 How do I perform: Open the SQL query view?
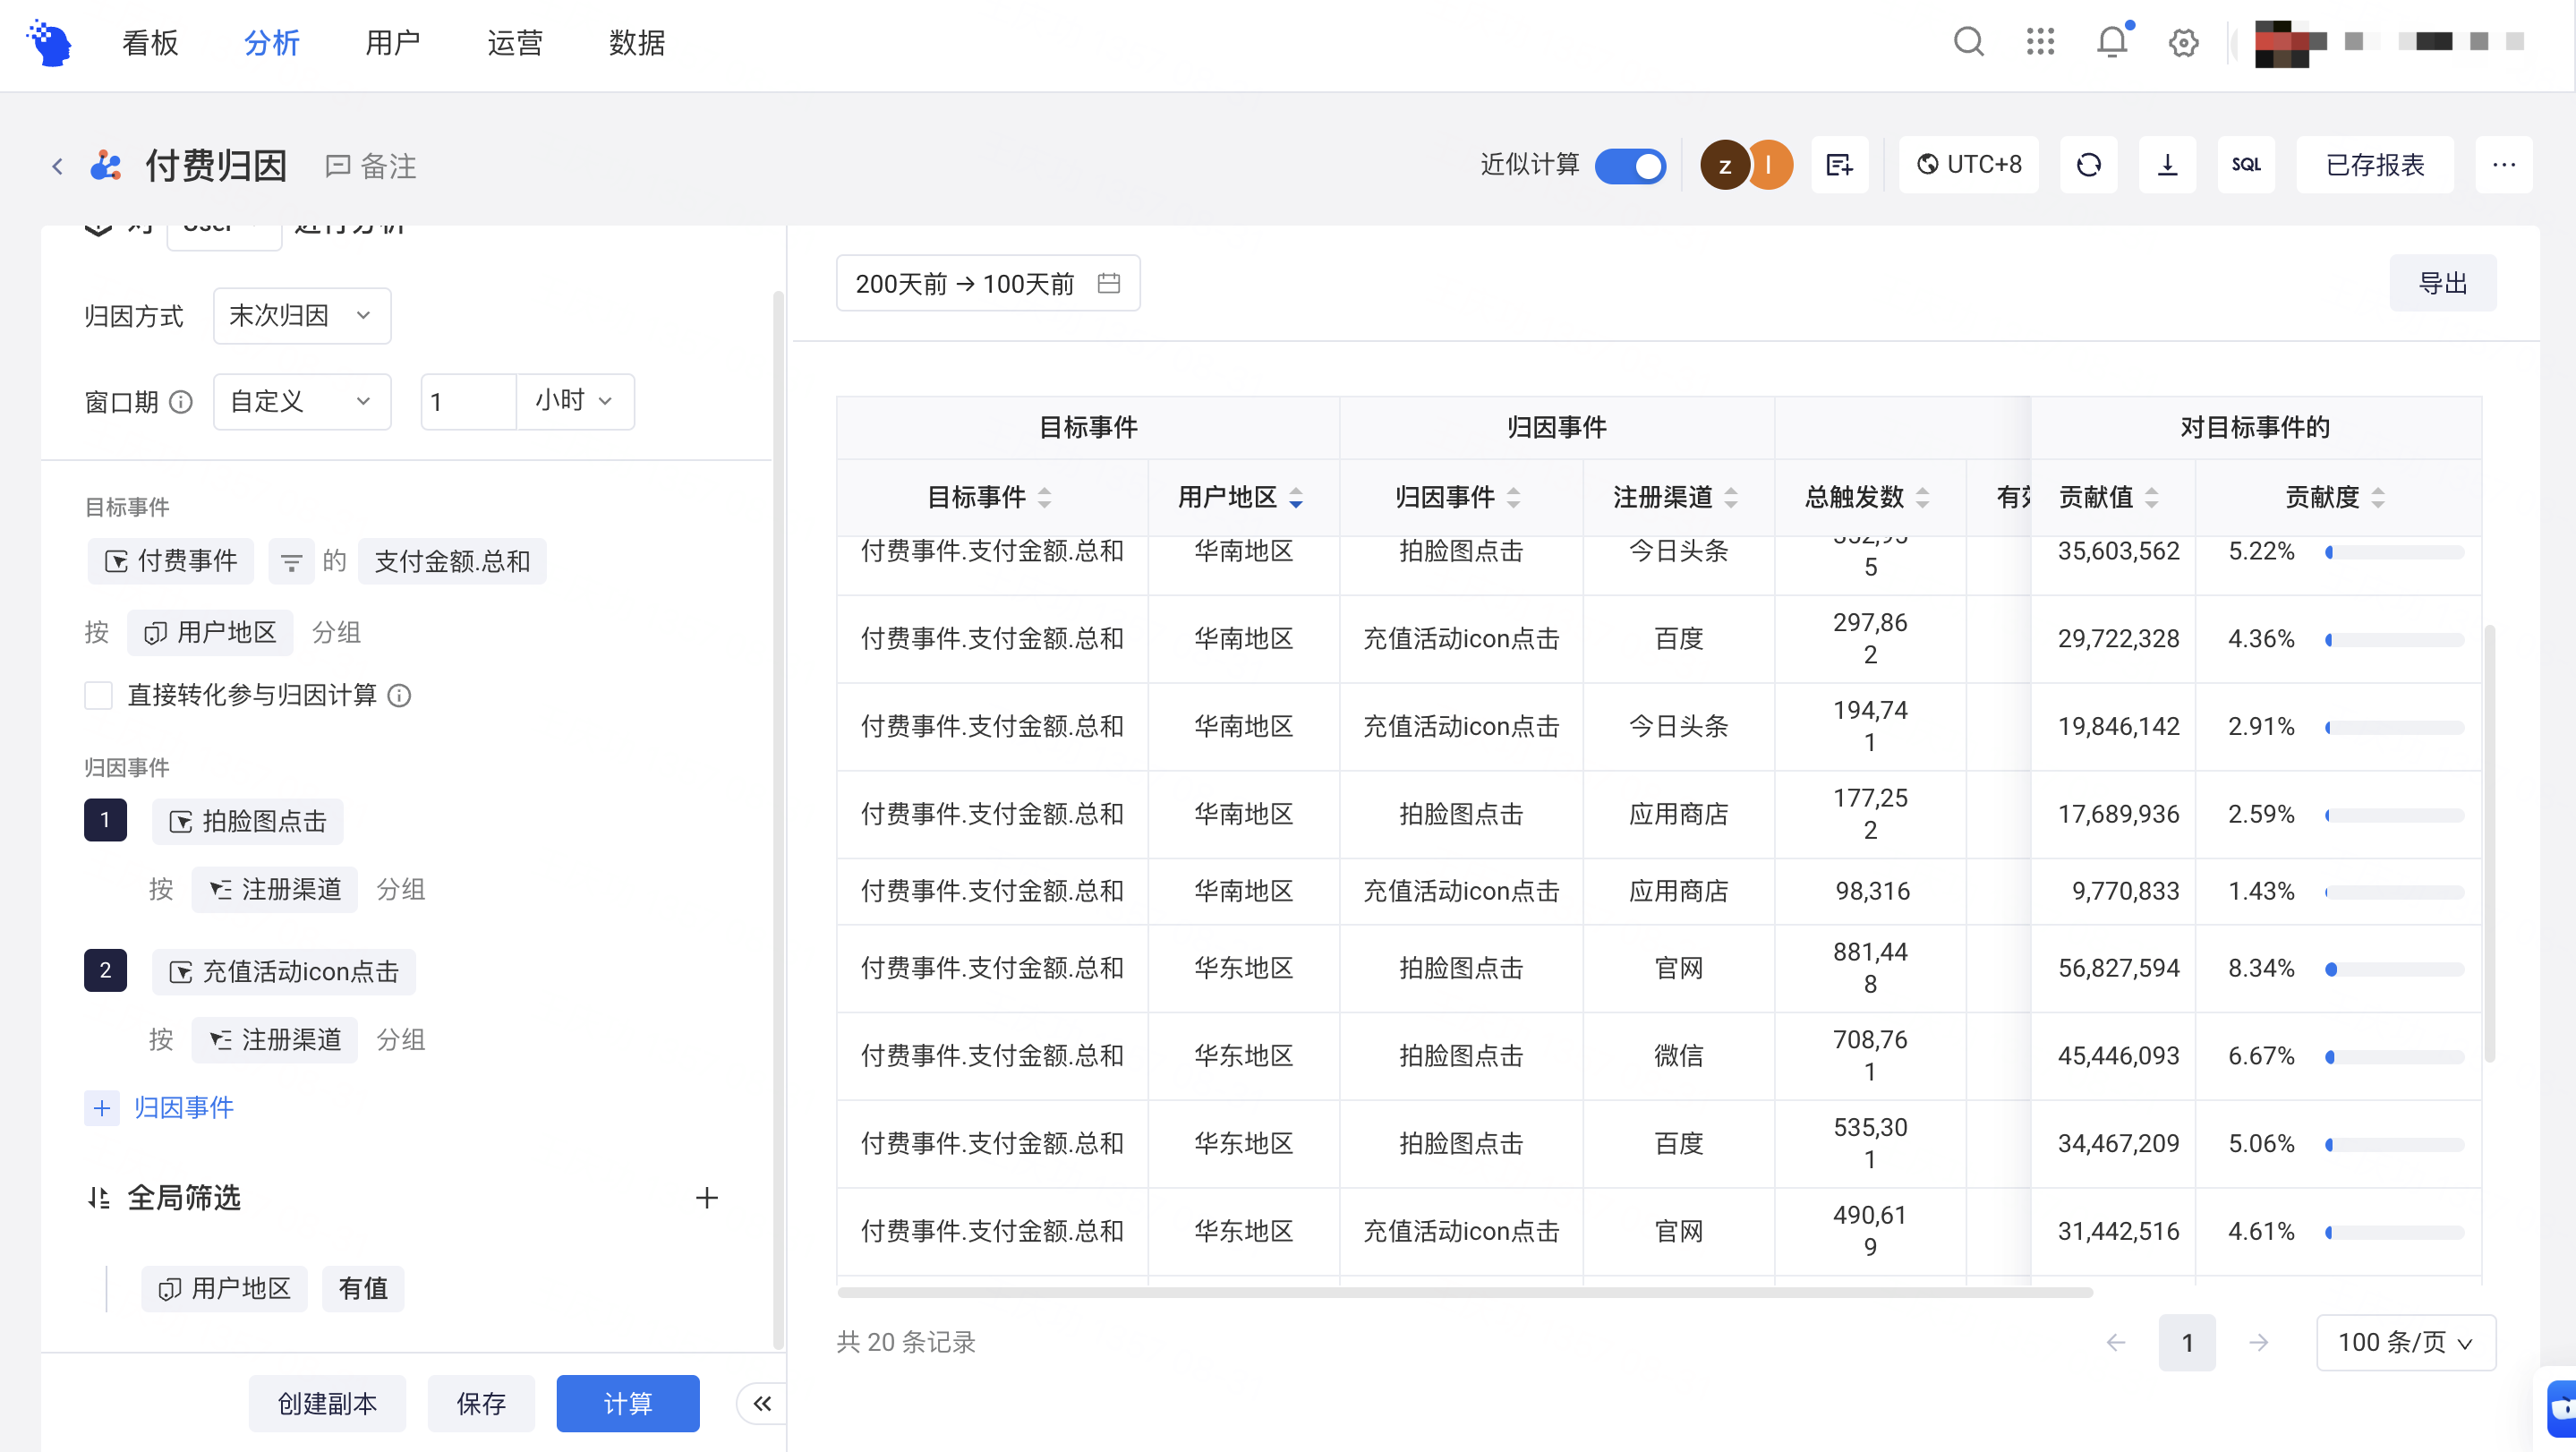point(2246,164)
